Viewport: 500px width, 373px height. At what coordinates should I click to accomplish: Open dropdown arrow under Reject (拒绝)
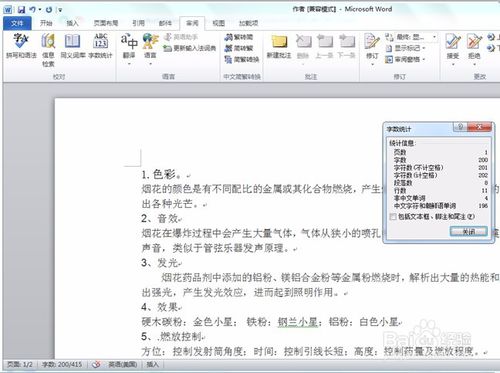[x=474, y=64]
